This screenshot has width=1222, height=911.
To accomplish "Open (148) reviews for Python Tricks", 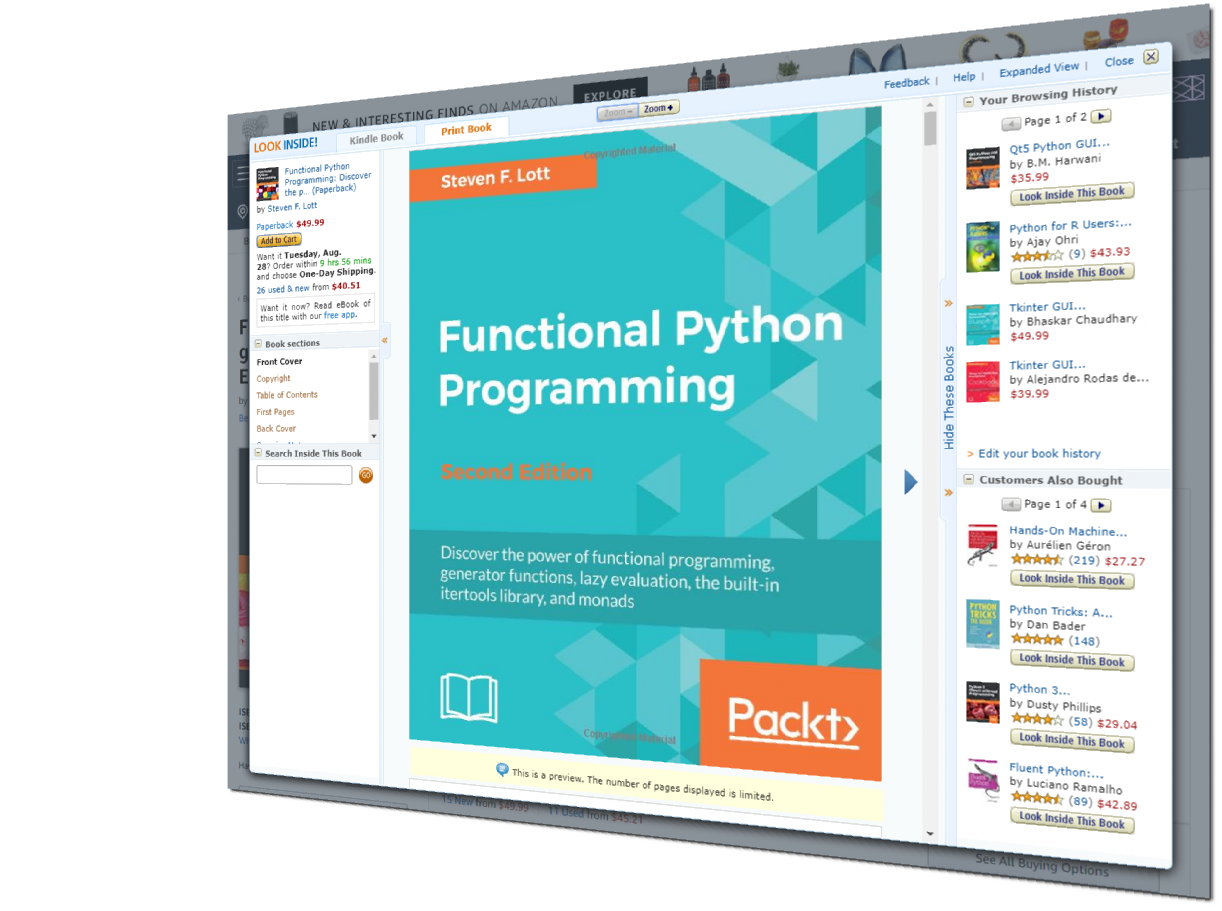I will tap(1084, 641).
